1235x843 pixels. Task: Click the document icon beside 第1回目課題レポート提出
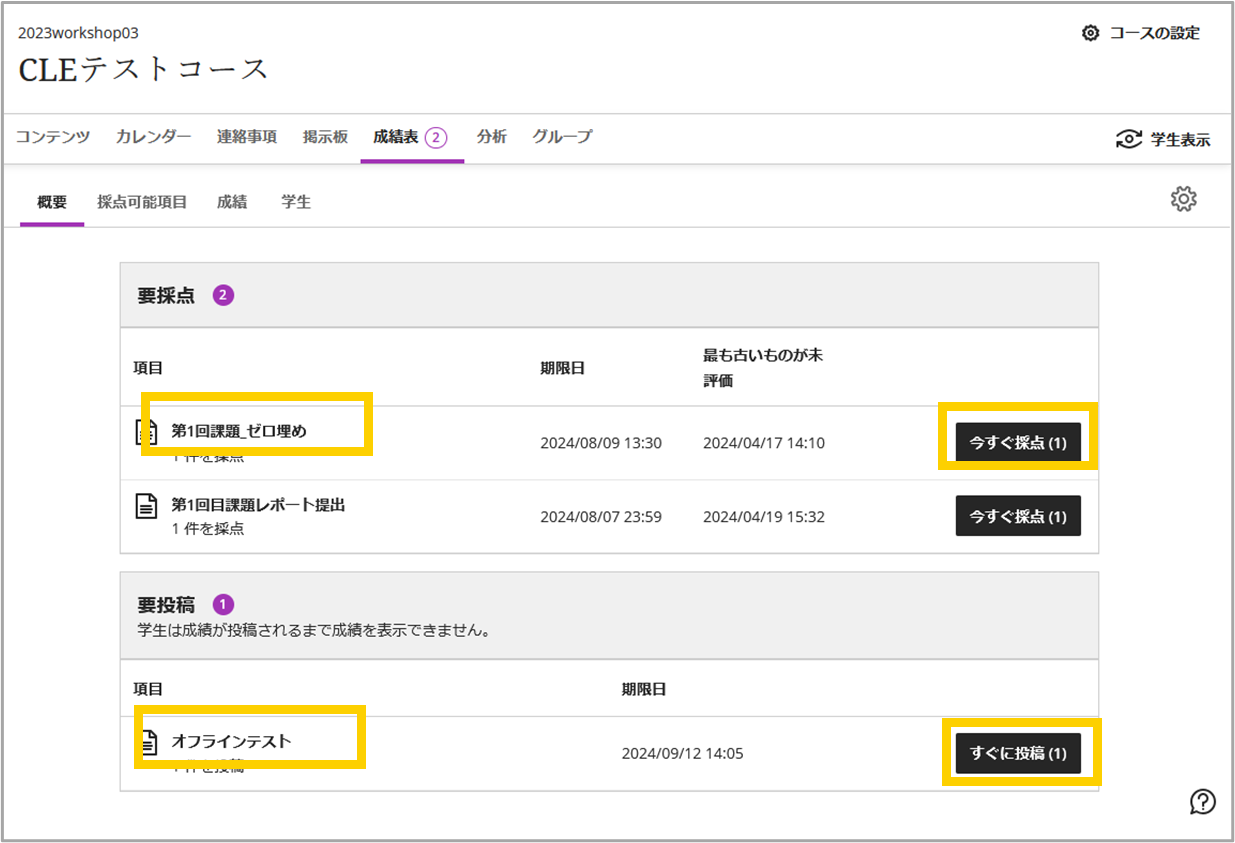pos(146,506)
